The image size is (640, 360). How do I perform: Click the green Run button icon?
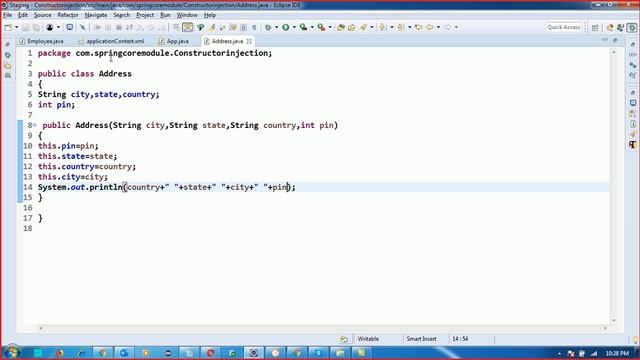286,27
